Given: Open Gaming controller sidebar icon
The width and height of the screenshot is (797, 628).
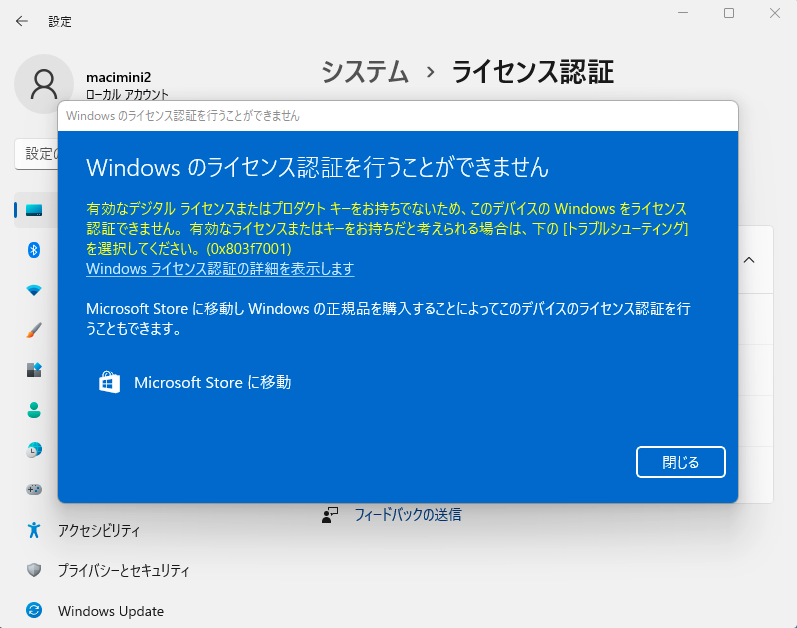Looking at the screenshot, I should pos(34,489).
